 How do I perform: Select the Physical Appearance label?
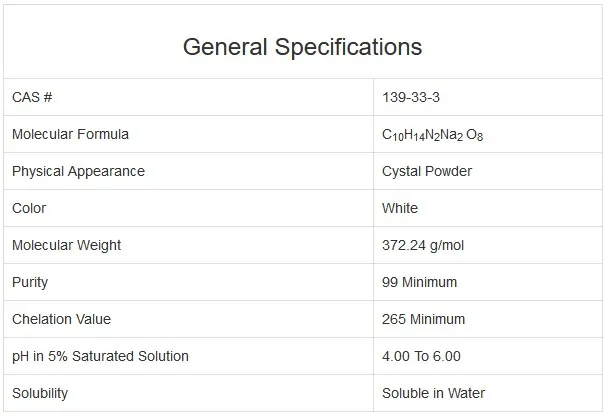pos(78,171)
